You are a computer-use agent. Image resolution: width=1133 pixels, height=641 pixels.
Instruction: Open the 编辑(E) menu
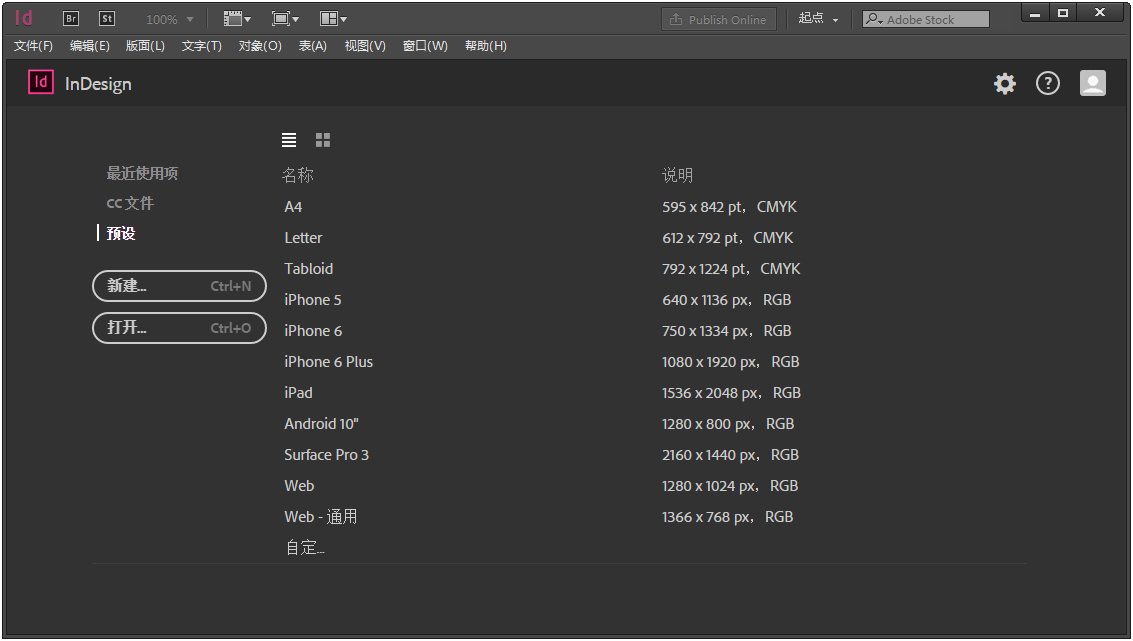90,46
